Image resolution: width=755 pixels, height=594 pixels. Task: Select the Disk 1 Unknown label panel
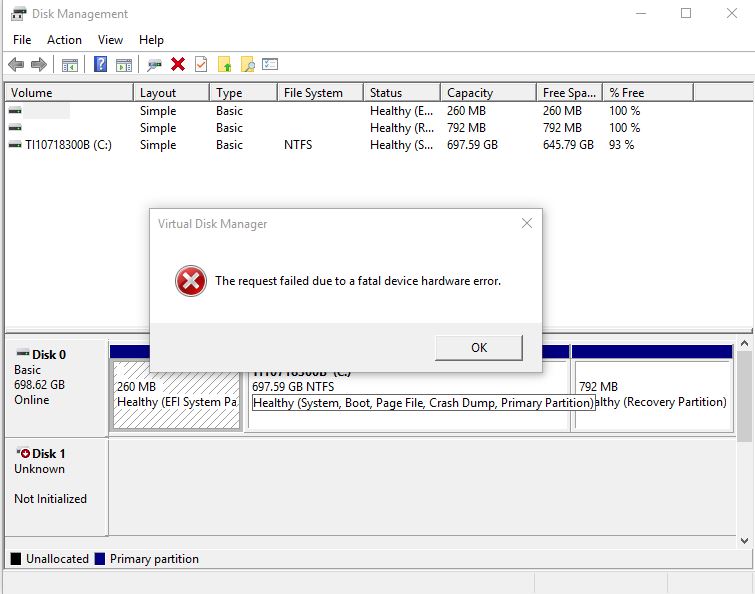click(56, 486)
